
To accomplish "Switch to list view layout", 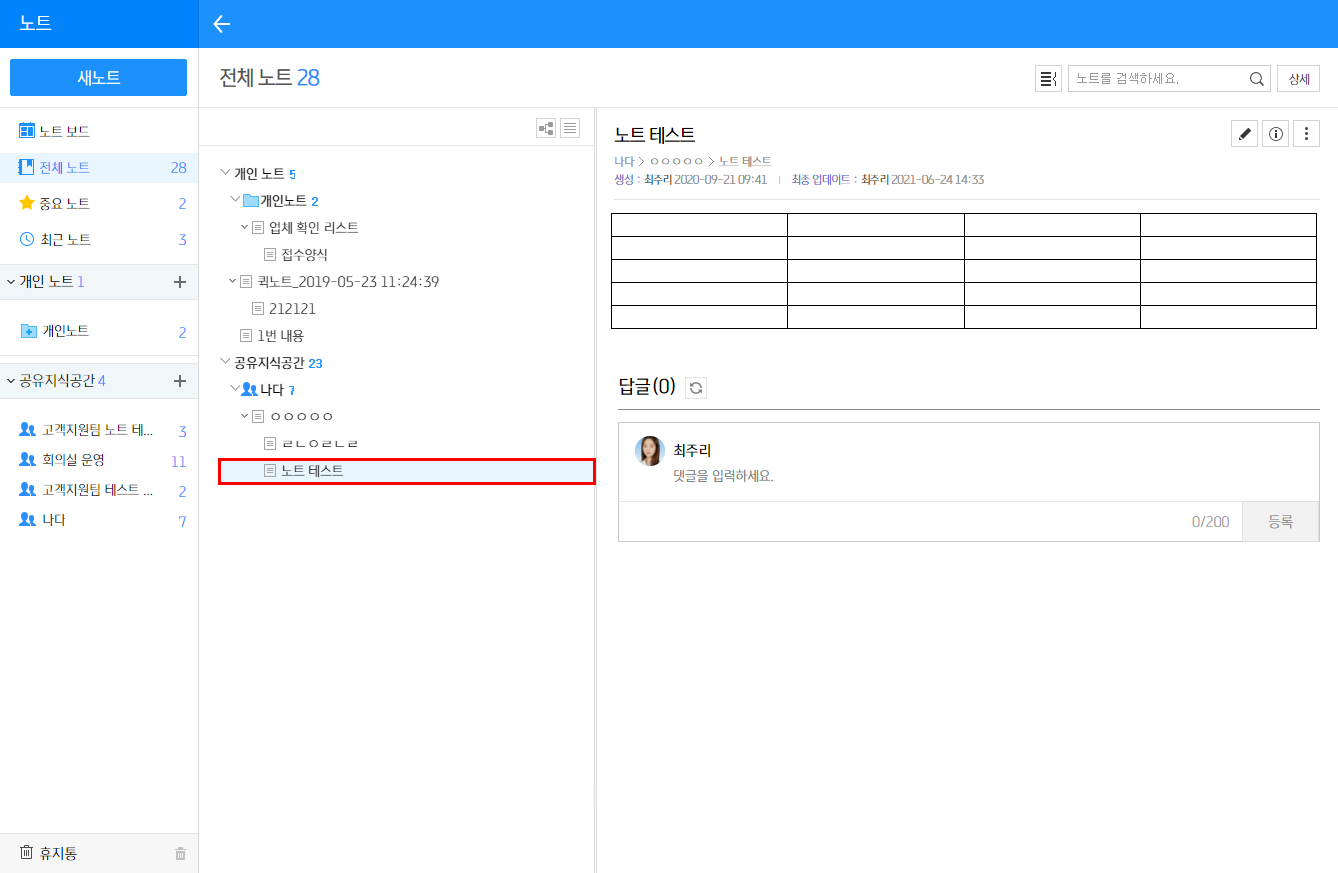I will pyautogui.click(x=570, y=128).
